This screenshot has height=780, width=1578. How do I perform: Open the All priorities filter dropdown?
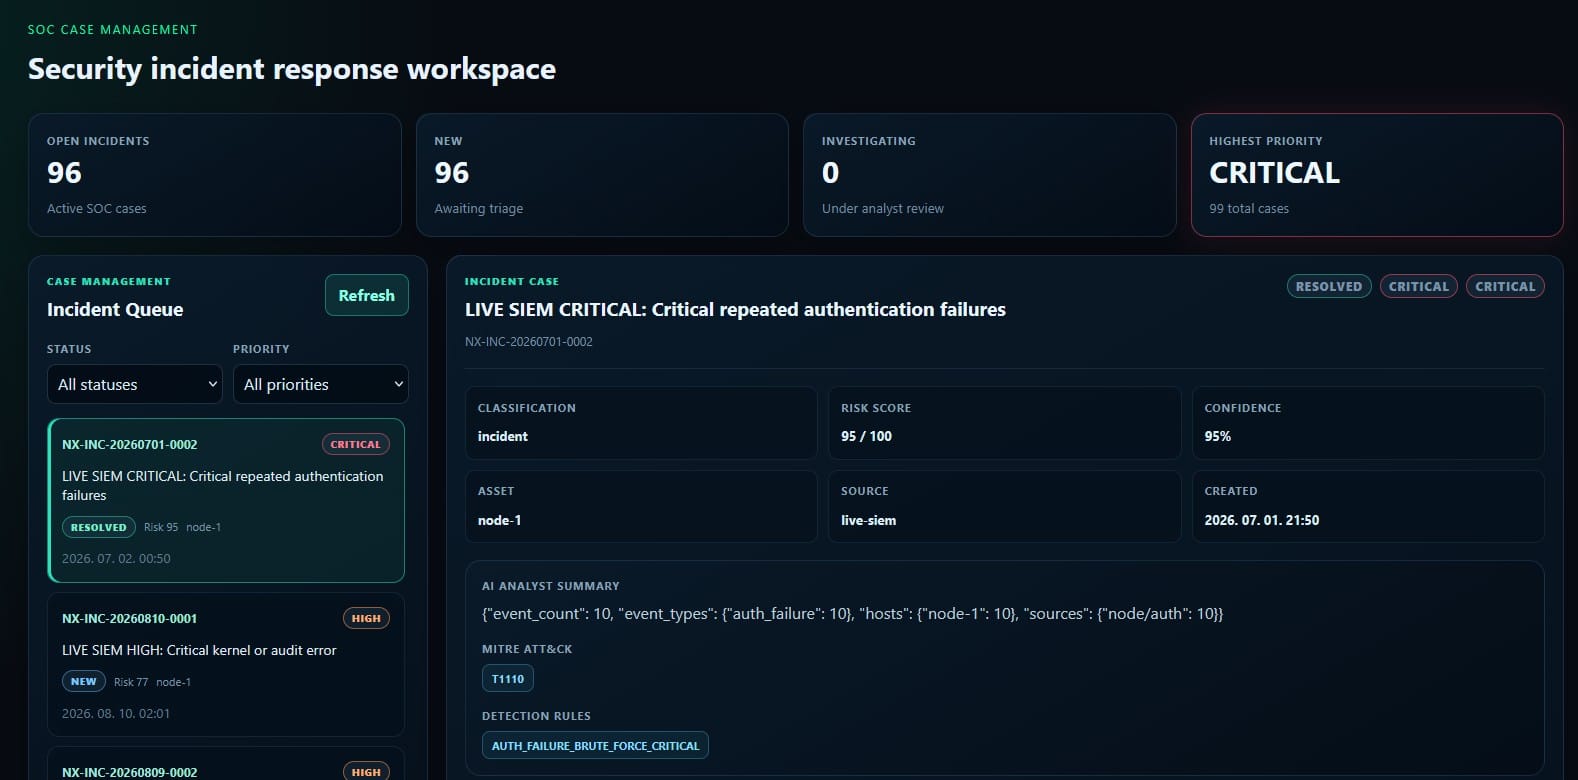[321, 384]
